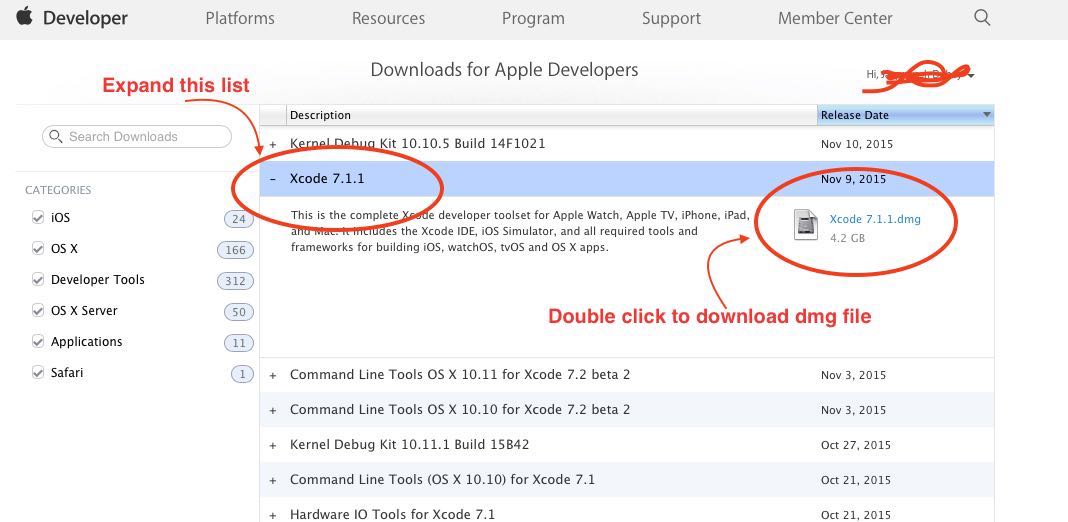
Task: Open the search magnifier in navbar
Action: click(981, 18)
